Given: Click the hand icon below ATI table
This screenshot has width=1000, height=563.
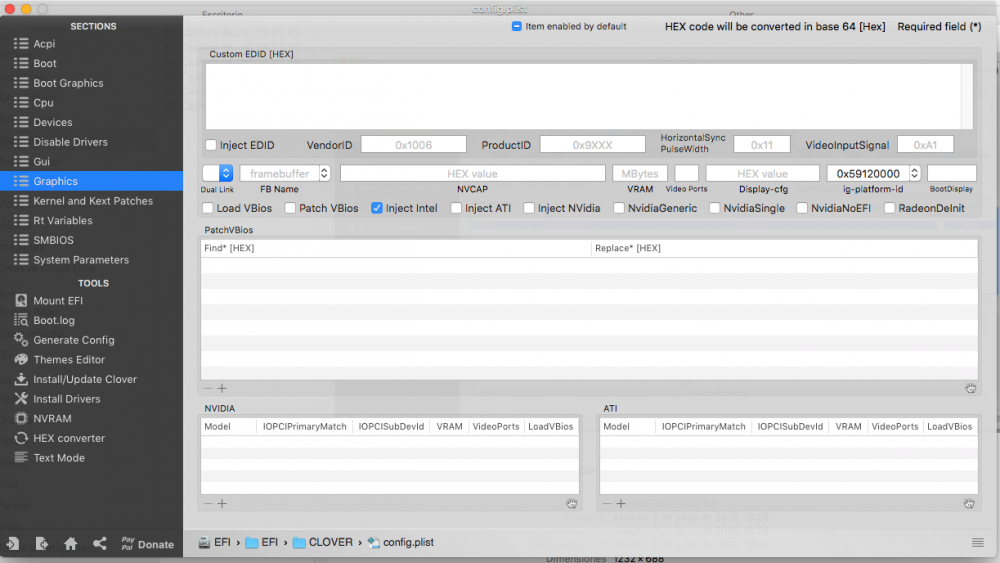Looking at the screenshot, I should 969,504.
